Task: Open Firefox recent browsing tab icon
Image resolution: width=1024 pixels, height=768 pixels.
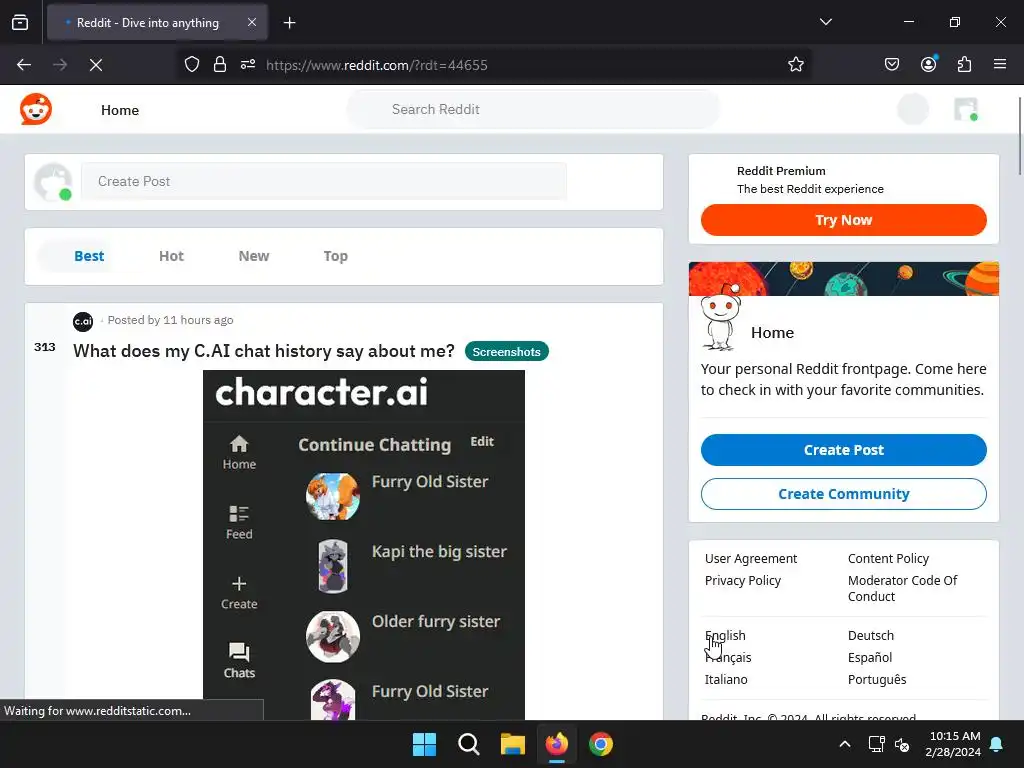Action: coord(20,23)
